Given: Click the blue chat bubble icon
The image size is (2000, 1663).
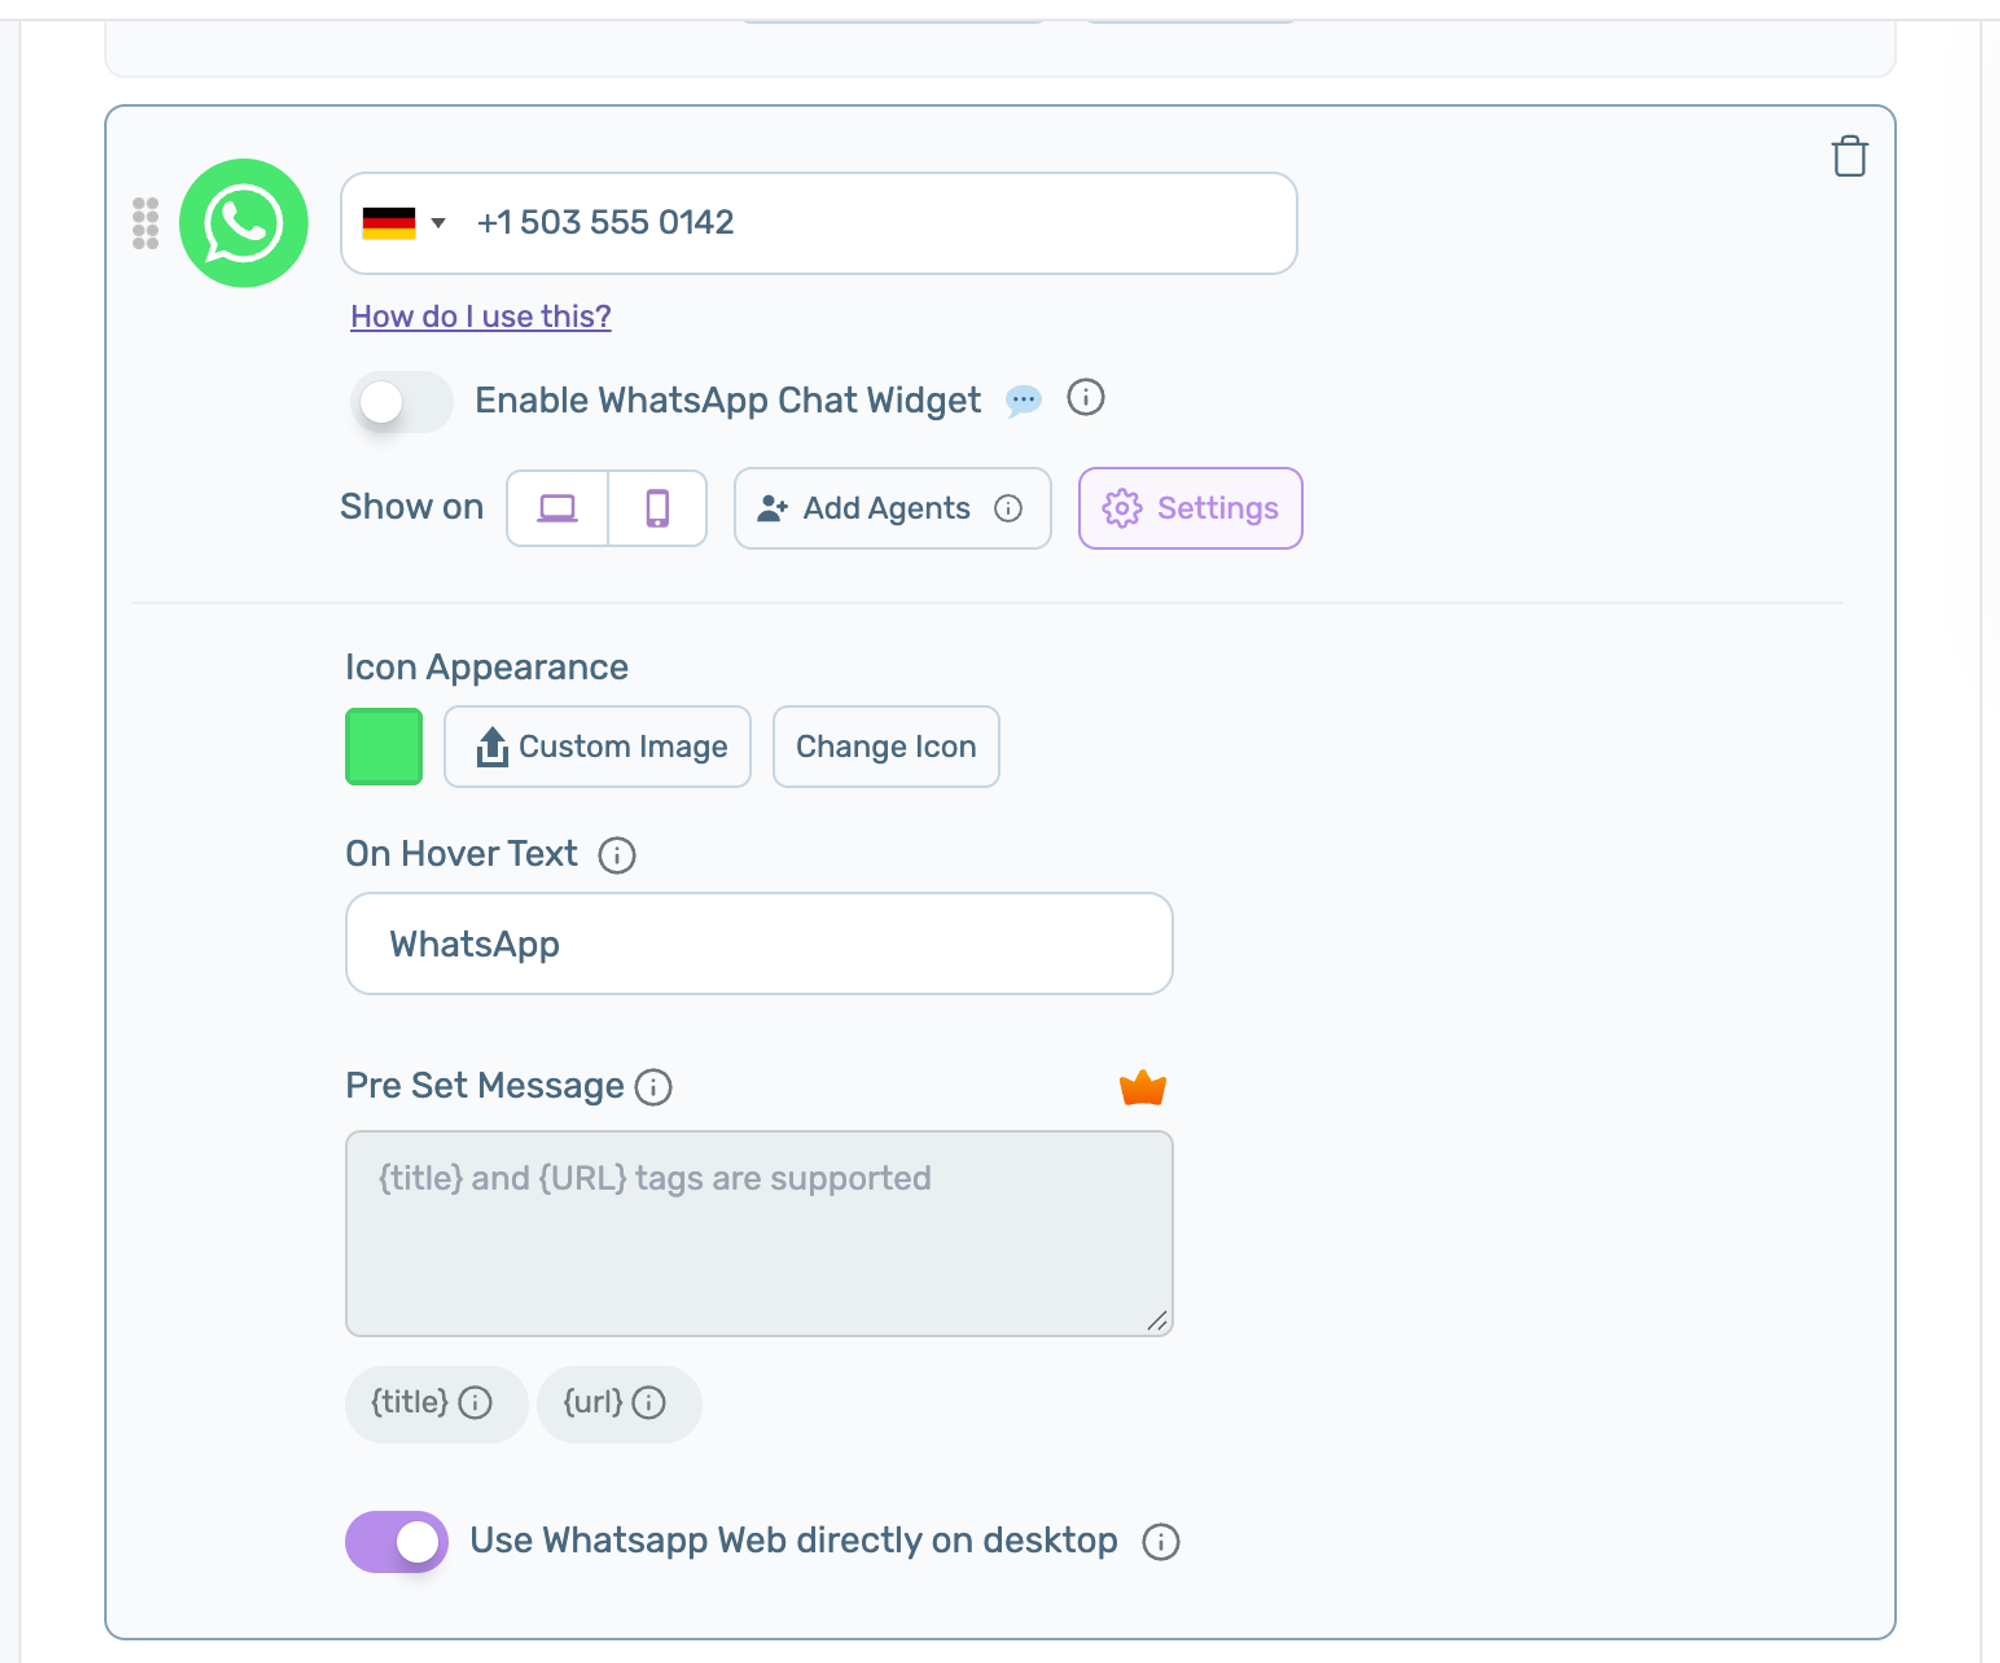Looking at the screenshot, I should coord(1023,400).
